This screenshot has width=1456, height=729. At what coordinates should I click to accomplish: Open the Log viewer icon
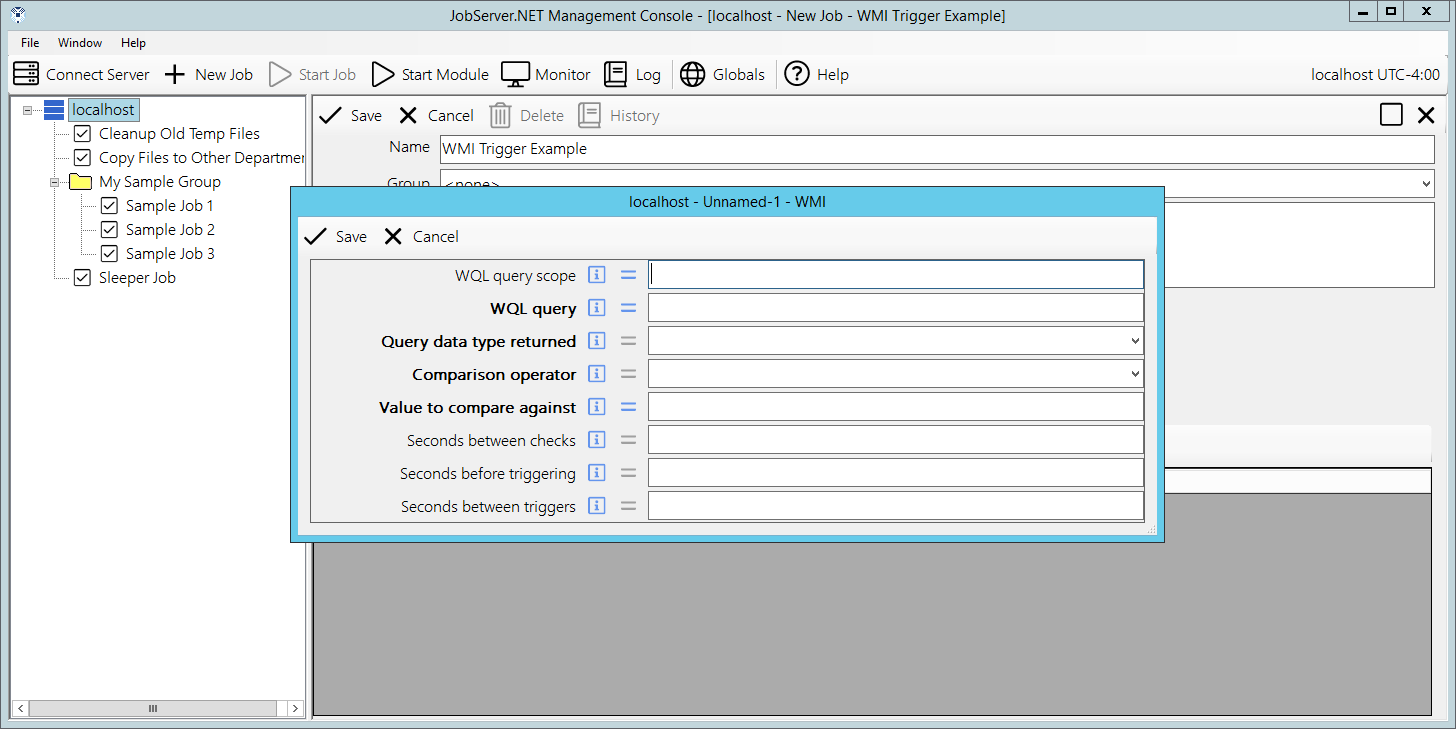(615, 74)
